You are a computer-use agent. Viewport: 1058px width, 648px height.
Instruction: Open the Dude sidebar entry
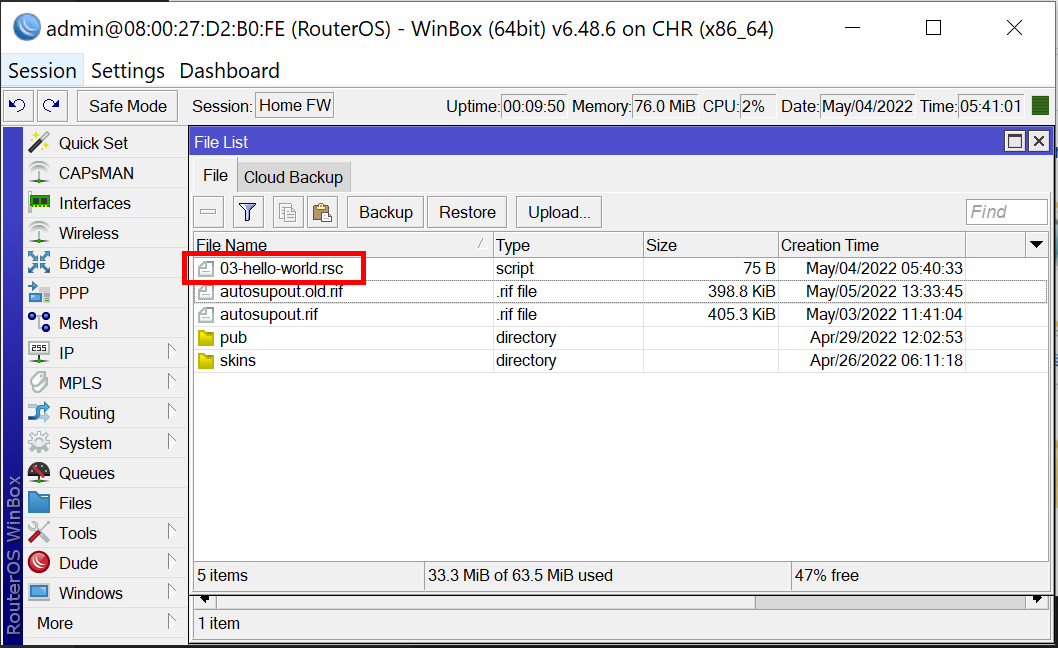pyautogui.click(x=78, y=563)
